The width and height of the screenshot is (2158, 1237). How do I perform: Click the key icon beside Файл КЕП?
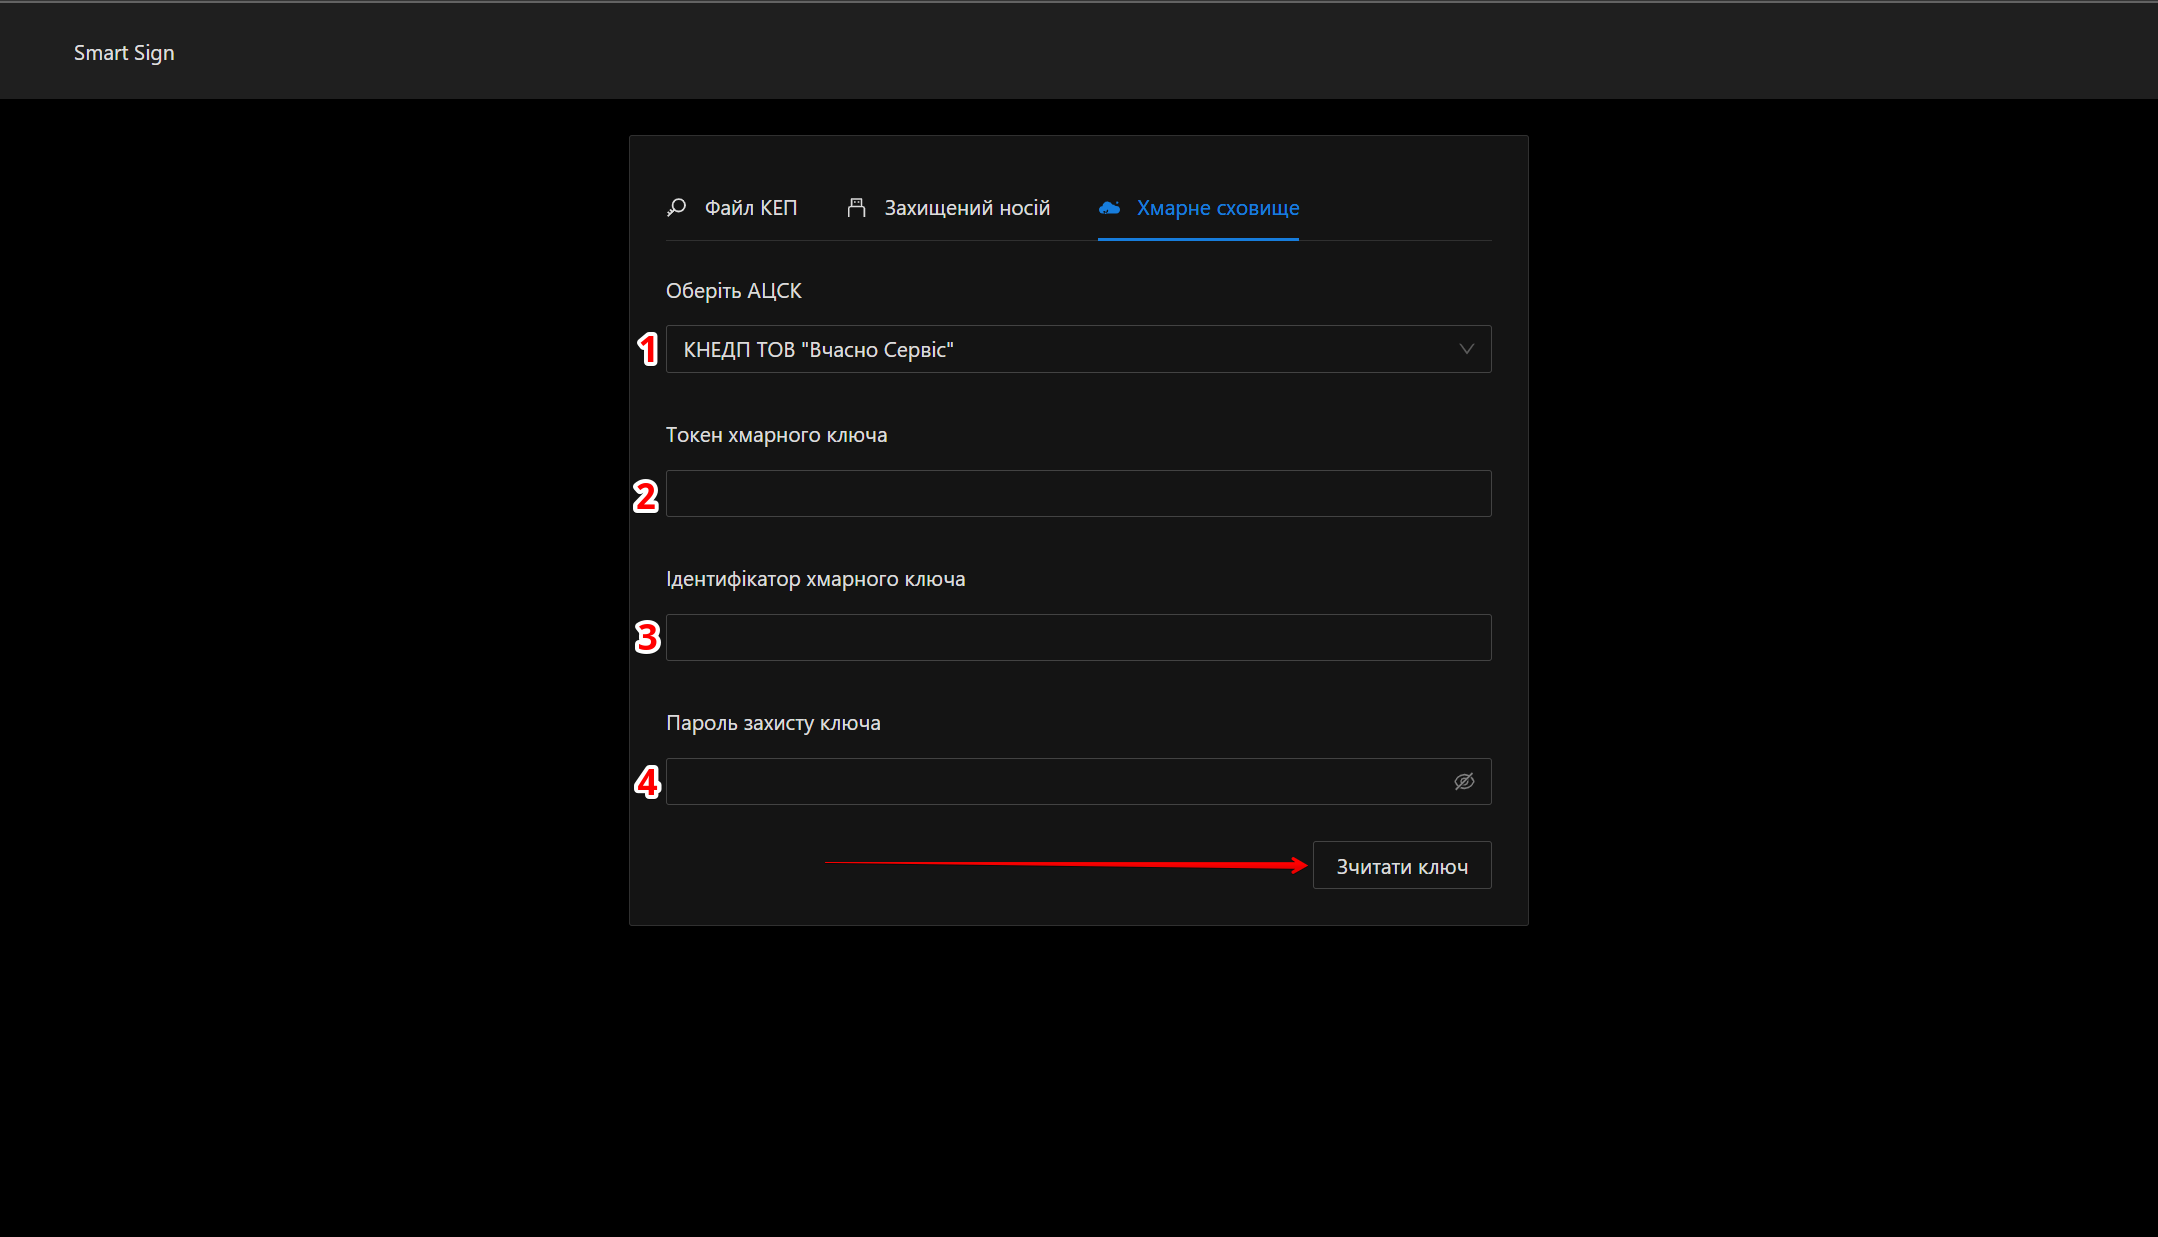(x=677, y=207)
